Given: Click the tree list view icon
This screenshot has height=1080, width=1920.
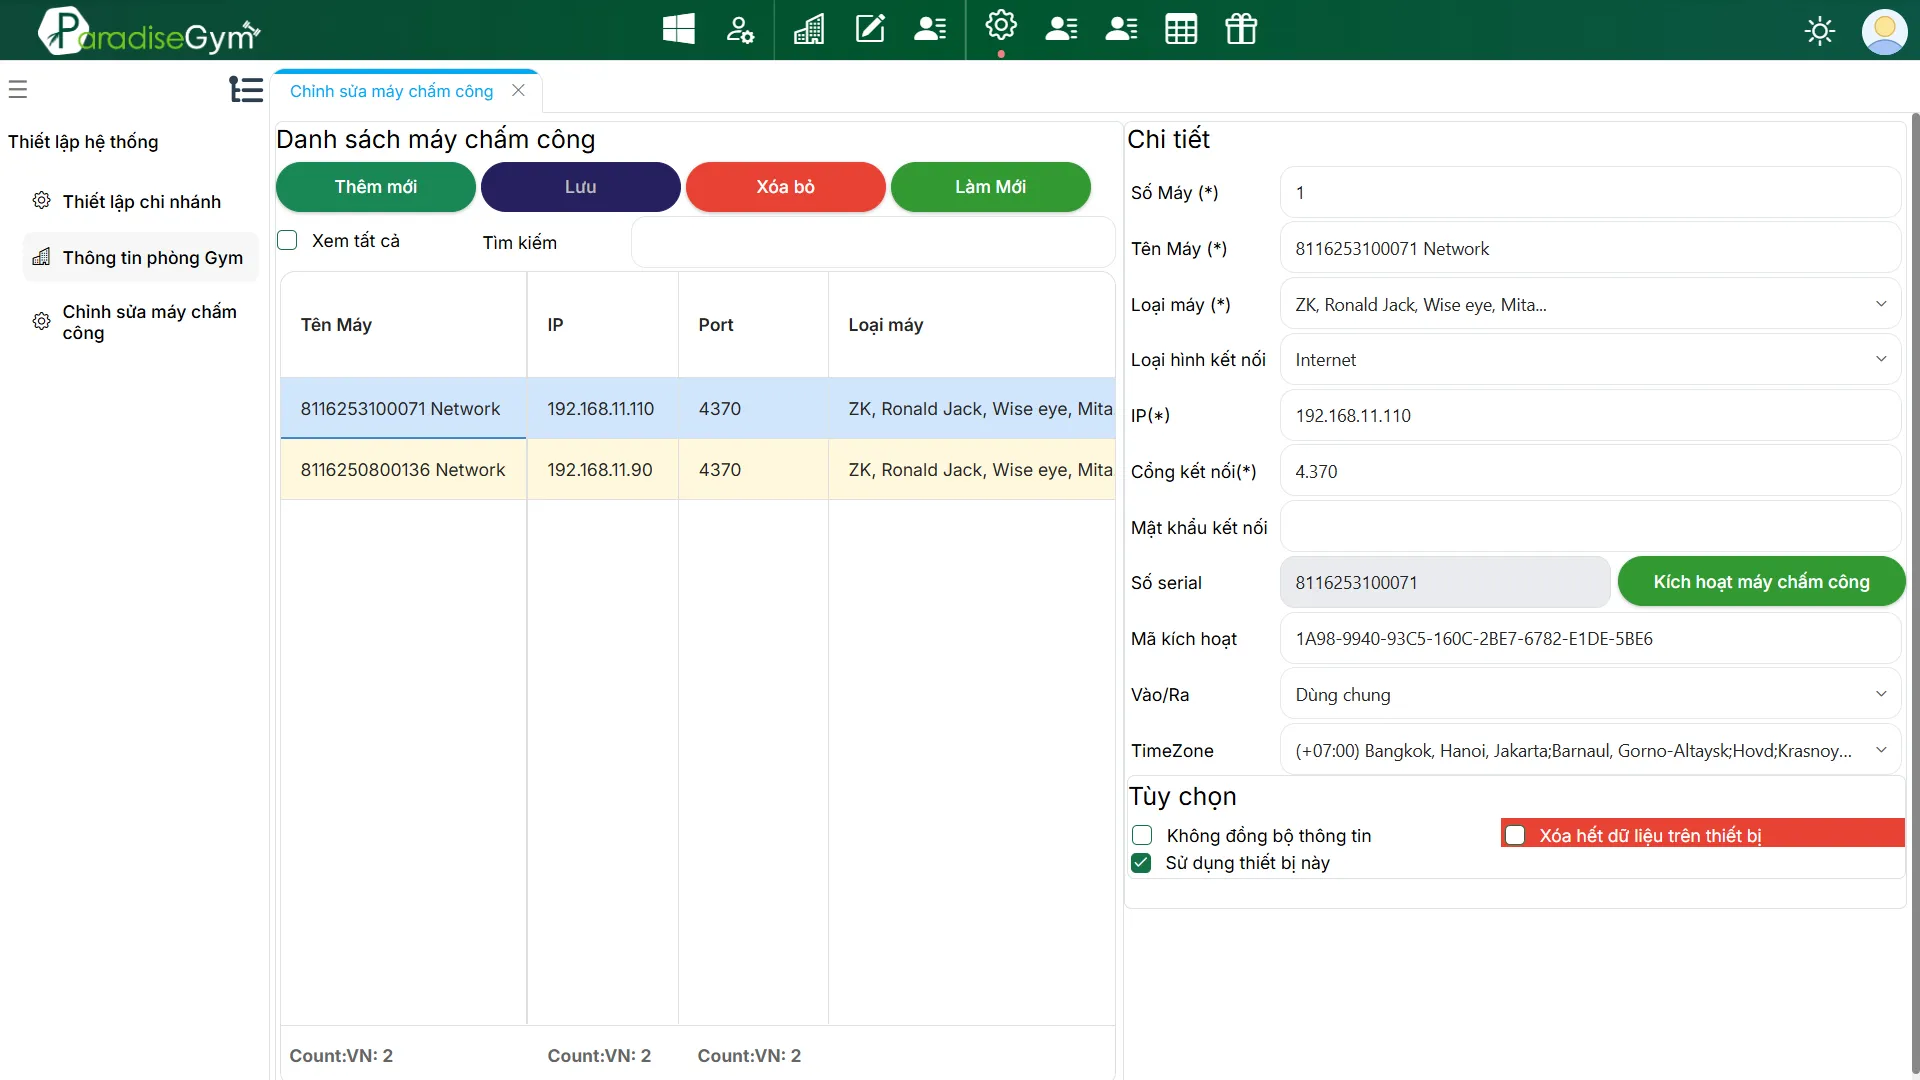Looking at the screenshot, I should tap(246, 89).
